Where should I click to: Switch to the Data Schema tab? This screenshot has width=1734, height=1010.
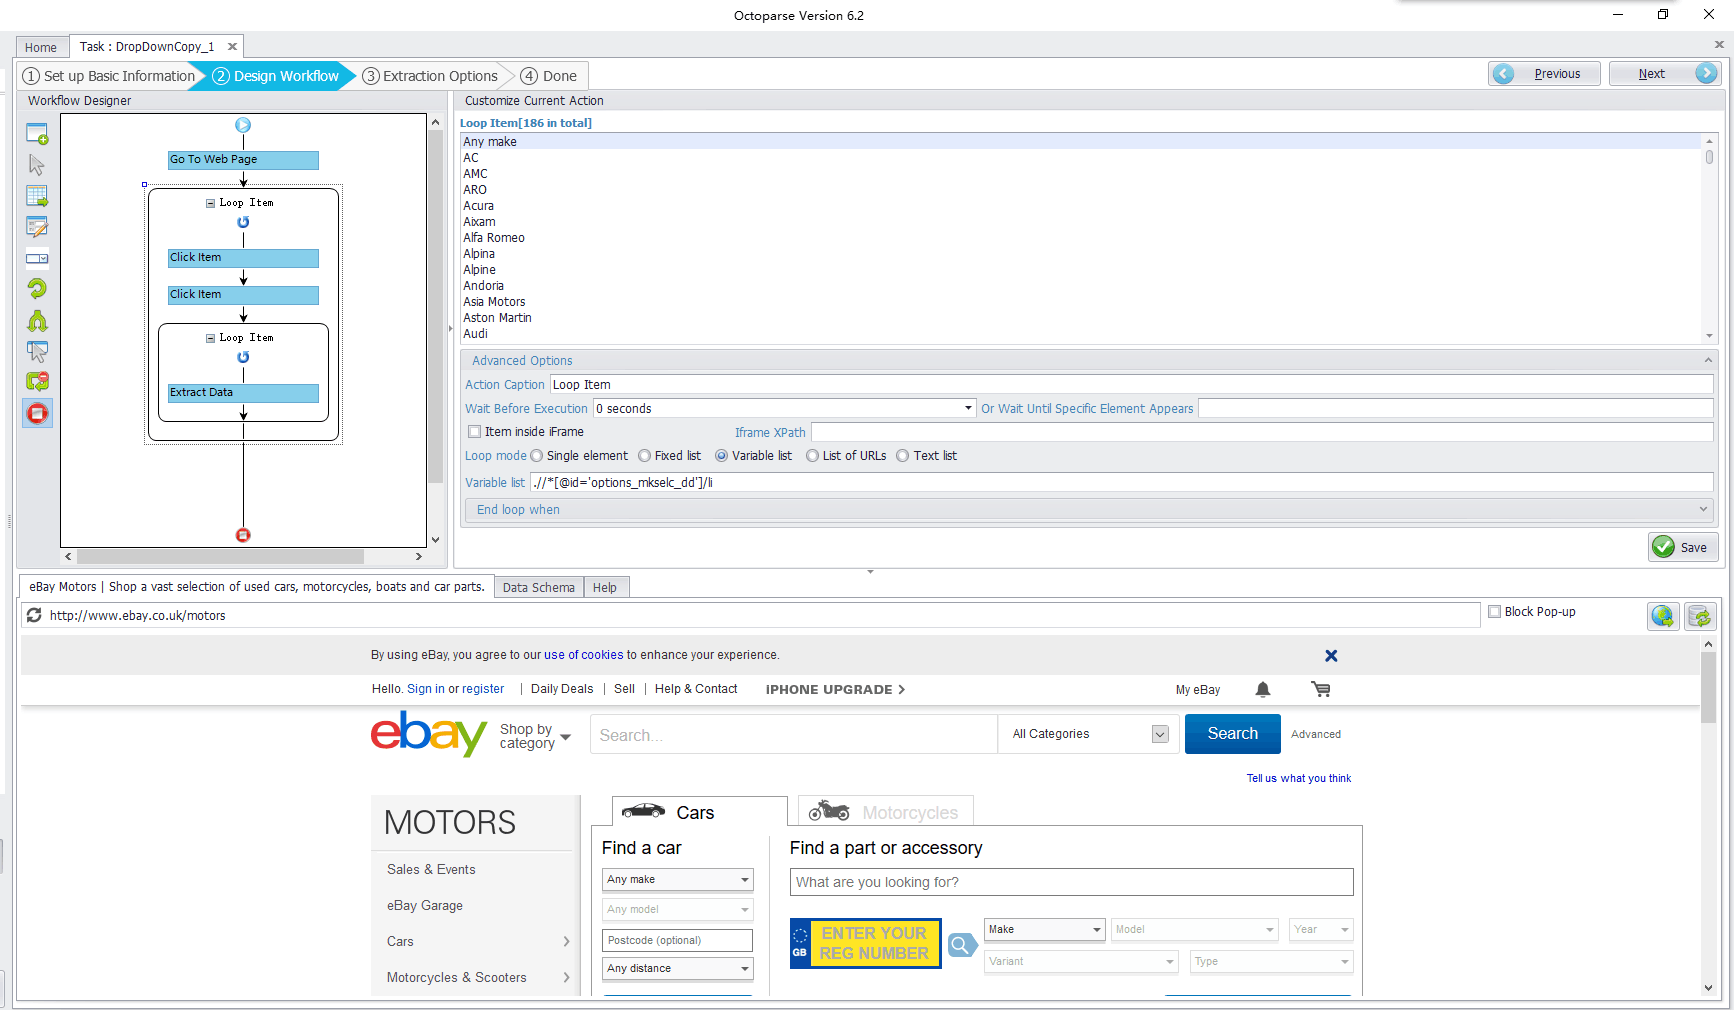point(538,588)
